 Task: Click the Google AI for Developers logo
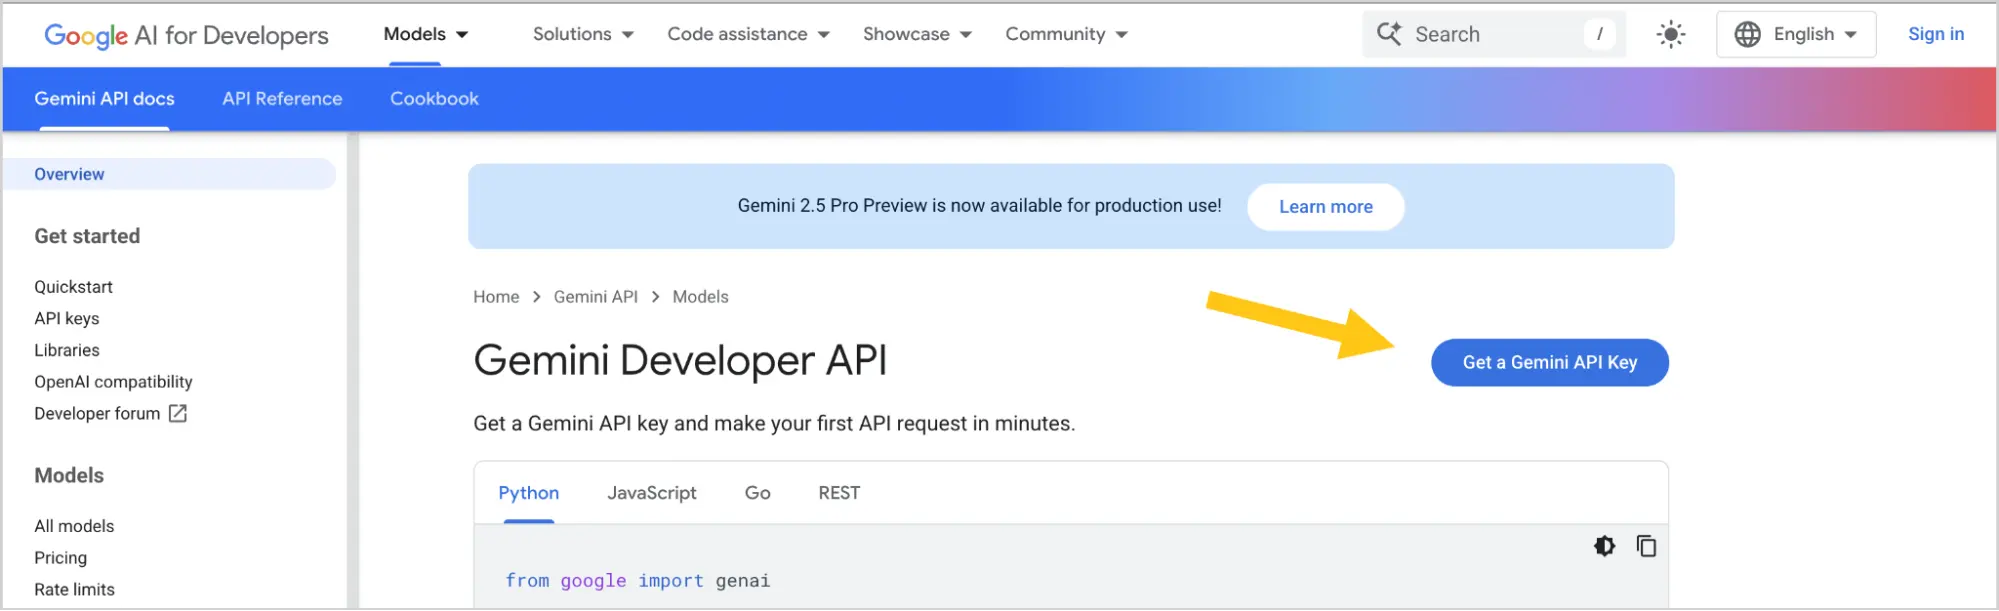pos(186,35)
